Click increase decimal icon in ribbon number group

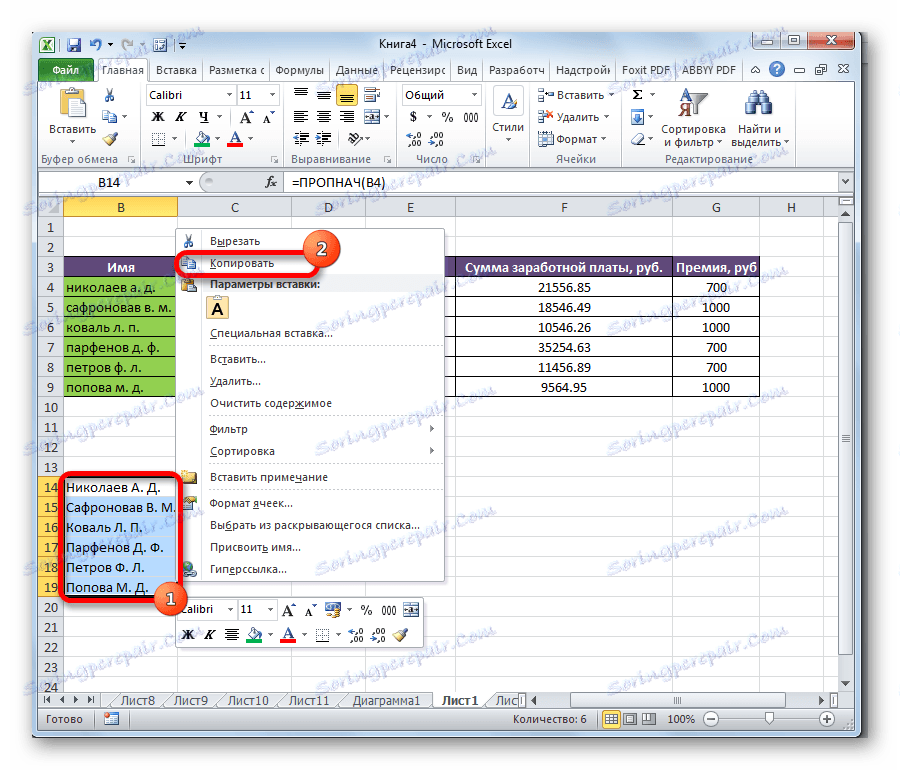pyautogui.click(x=414, y=139)
